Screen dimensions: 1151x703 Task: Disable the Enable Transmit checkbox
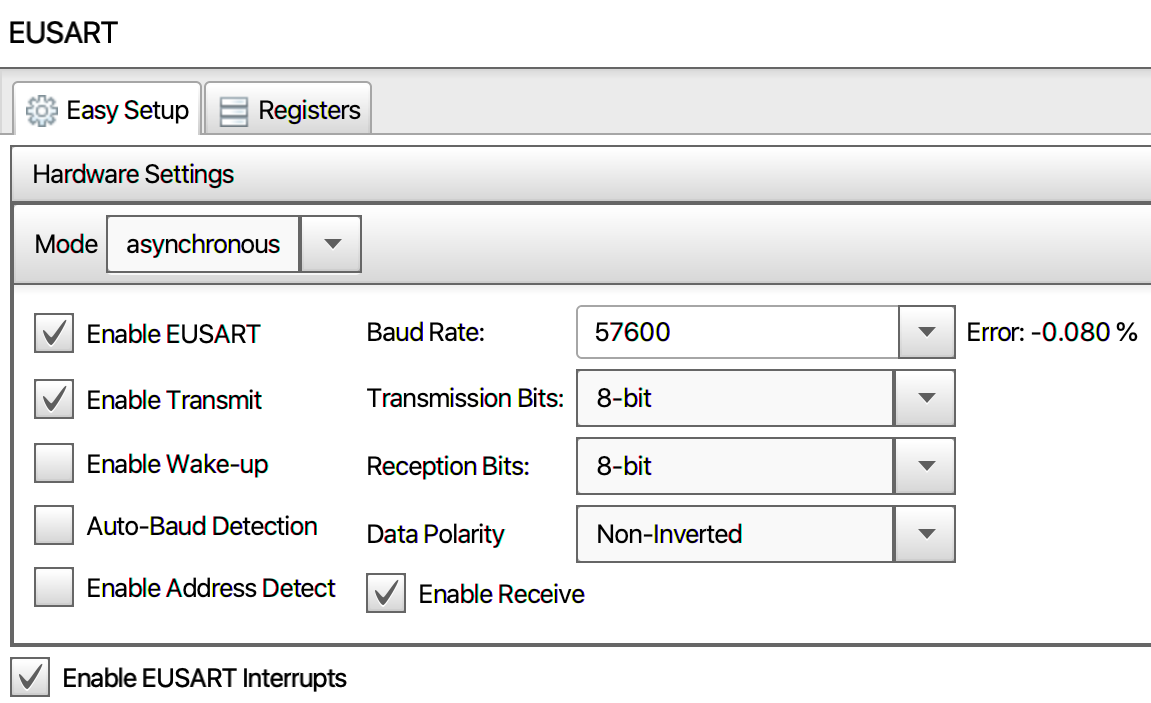[x=54, y=399]
